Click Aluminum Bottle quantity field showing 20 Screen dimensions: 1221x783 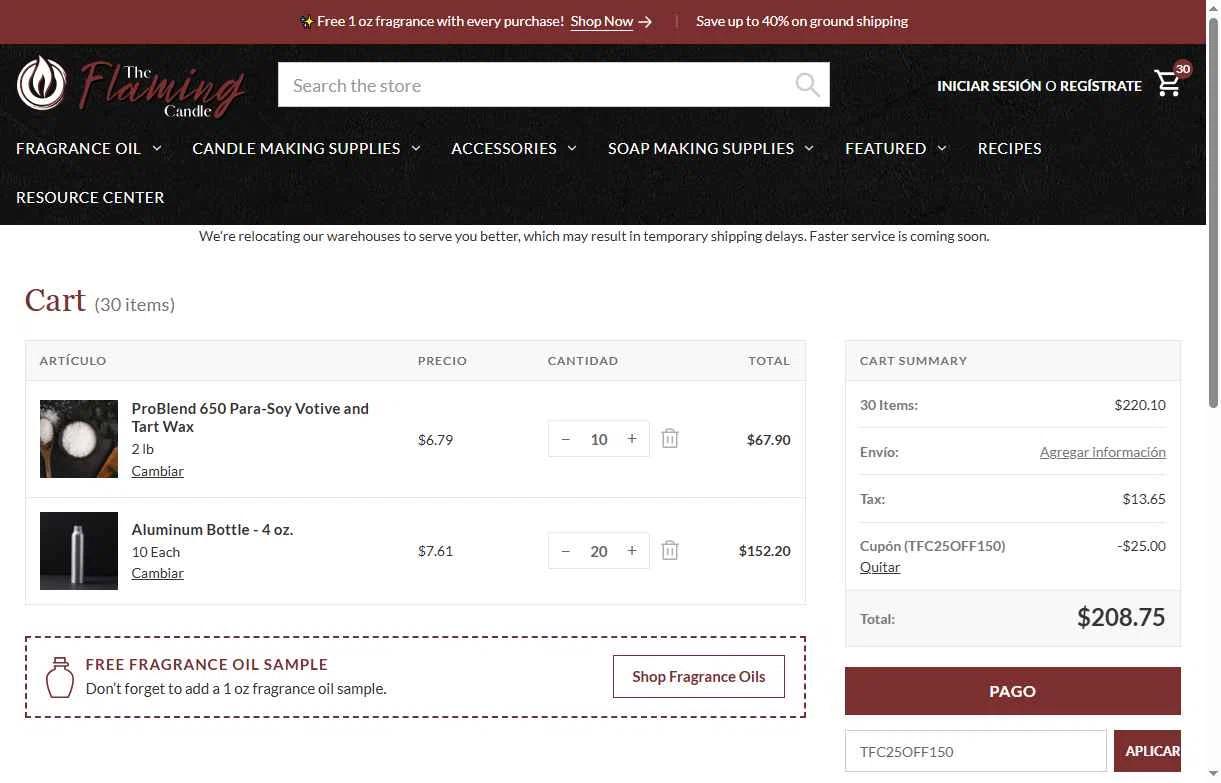pos(599,551)
